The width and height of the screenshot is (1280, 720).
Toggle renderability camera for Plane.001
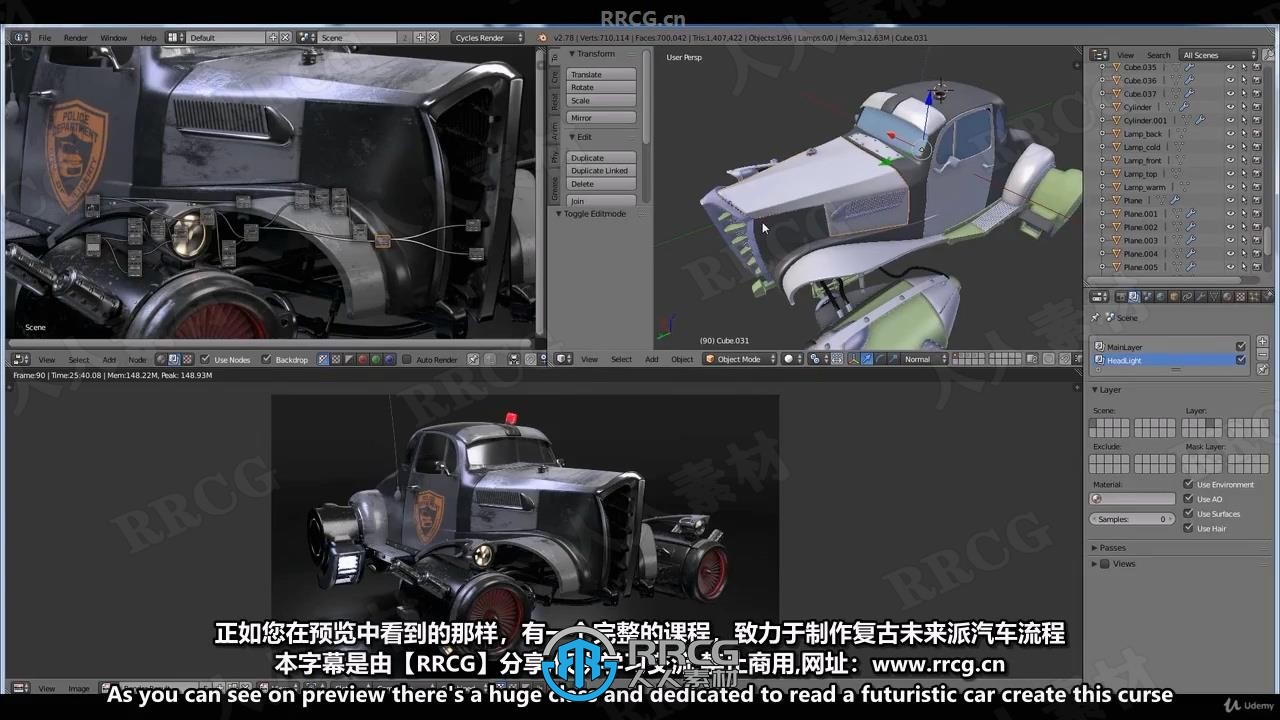1256,213
